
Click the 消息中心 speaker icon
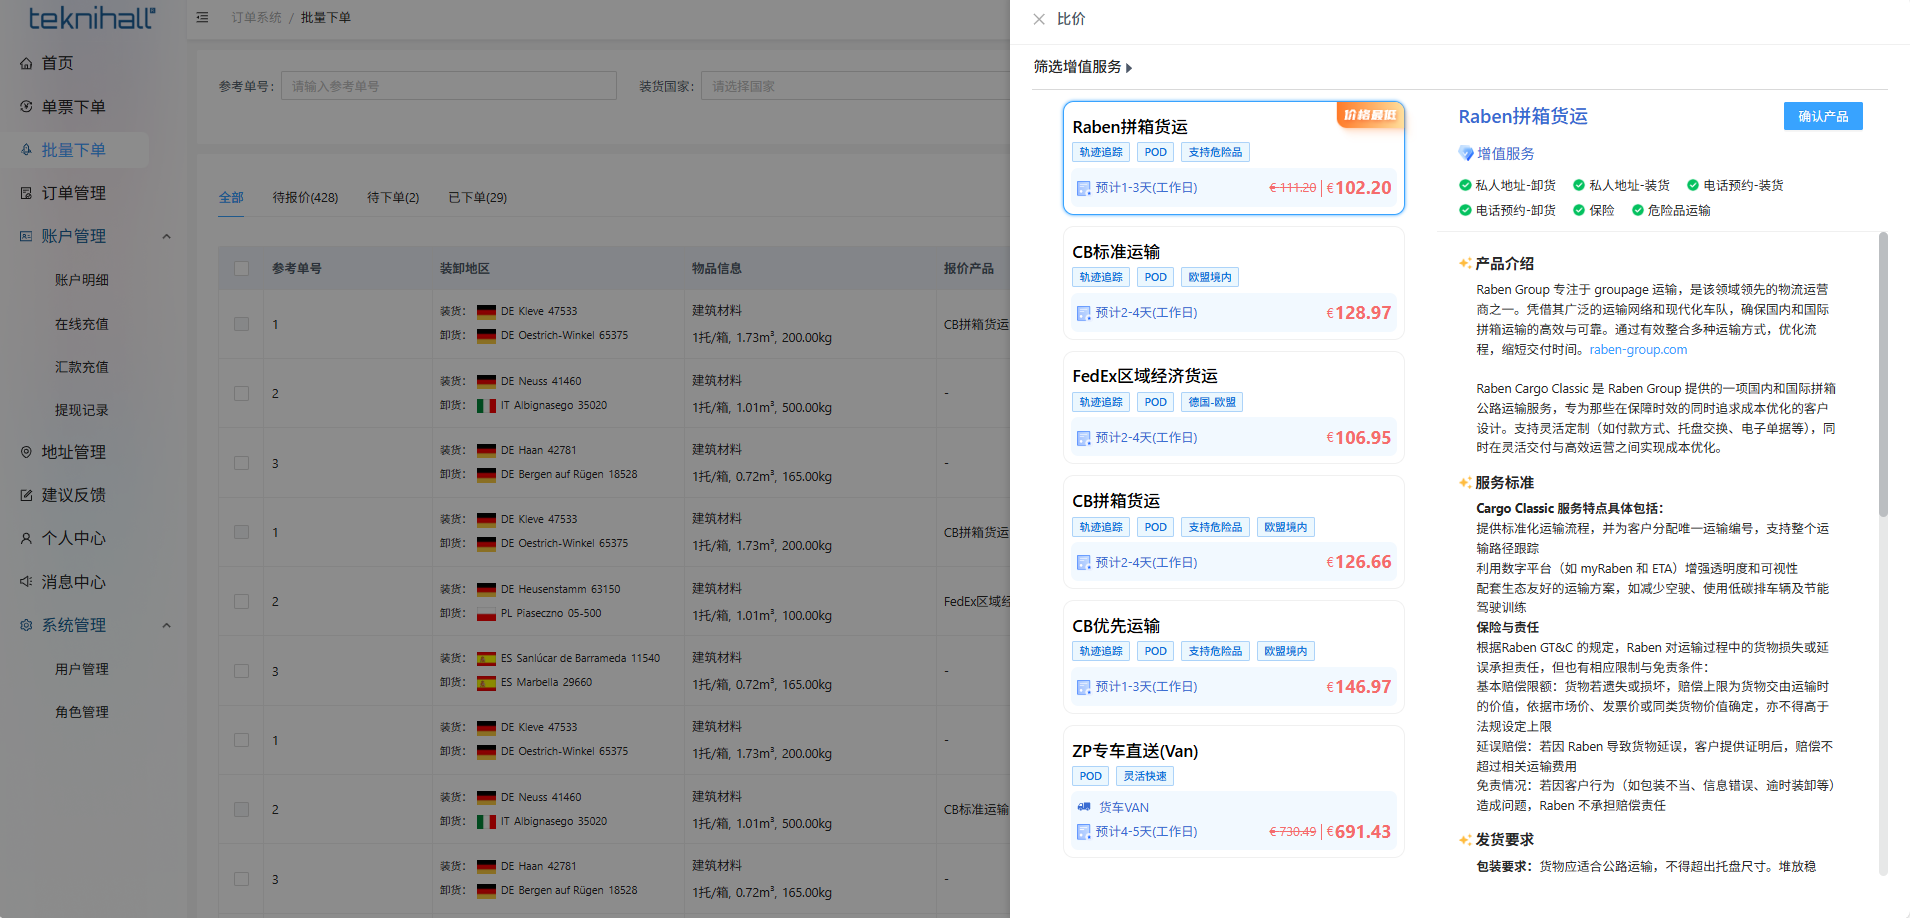click(26, 581)
